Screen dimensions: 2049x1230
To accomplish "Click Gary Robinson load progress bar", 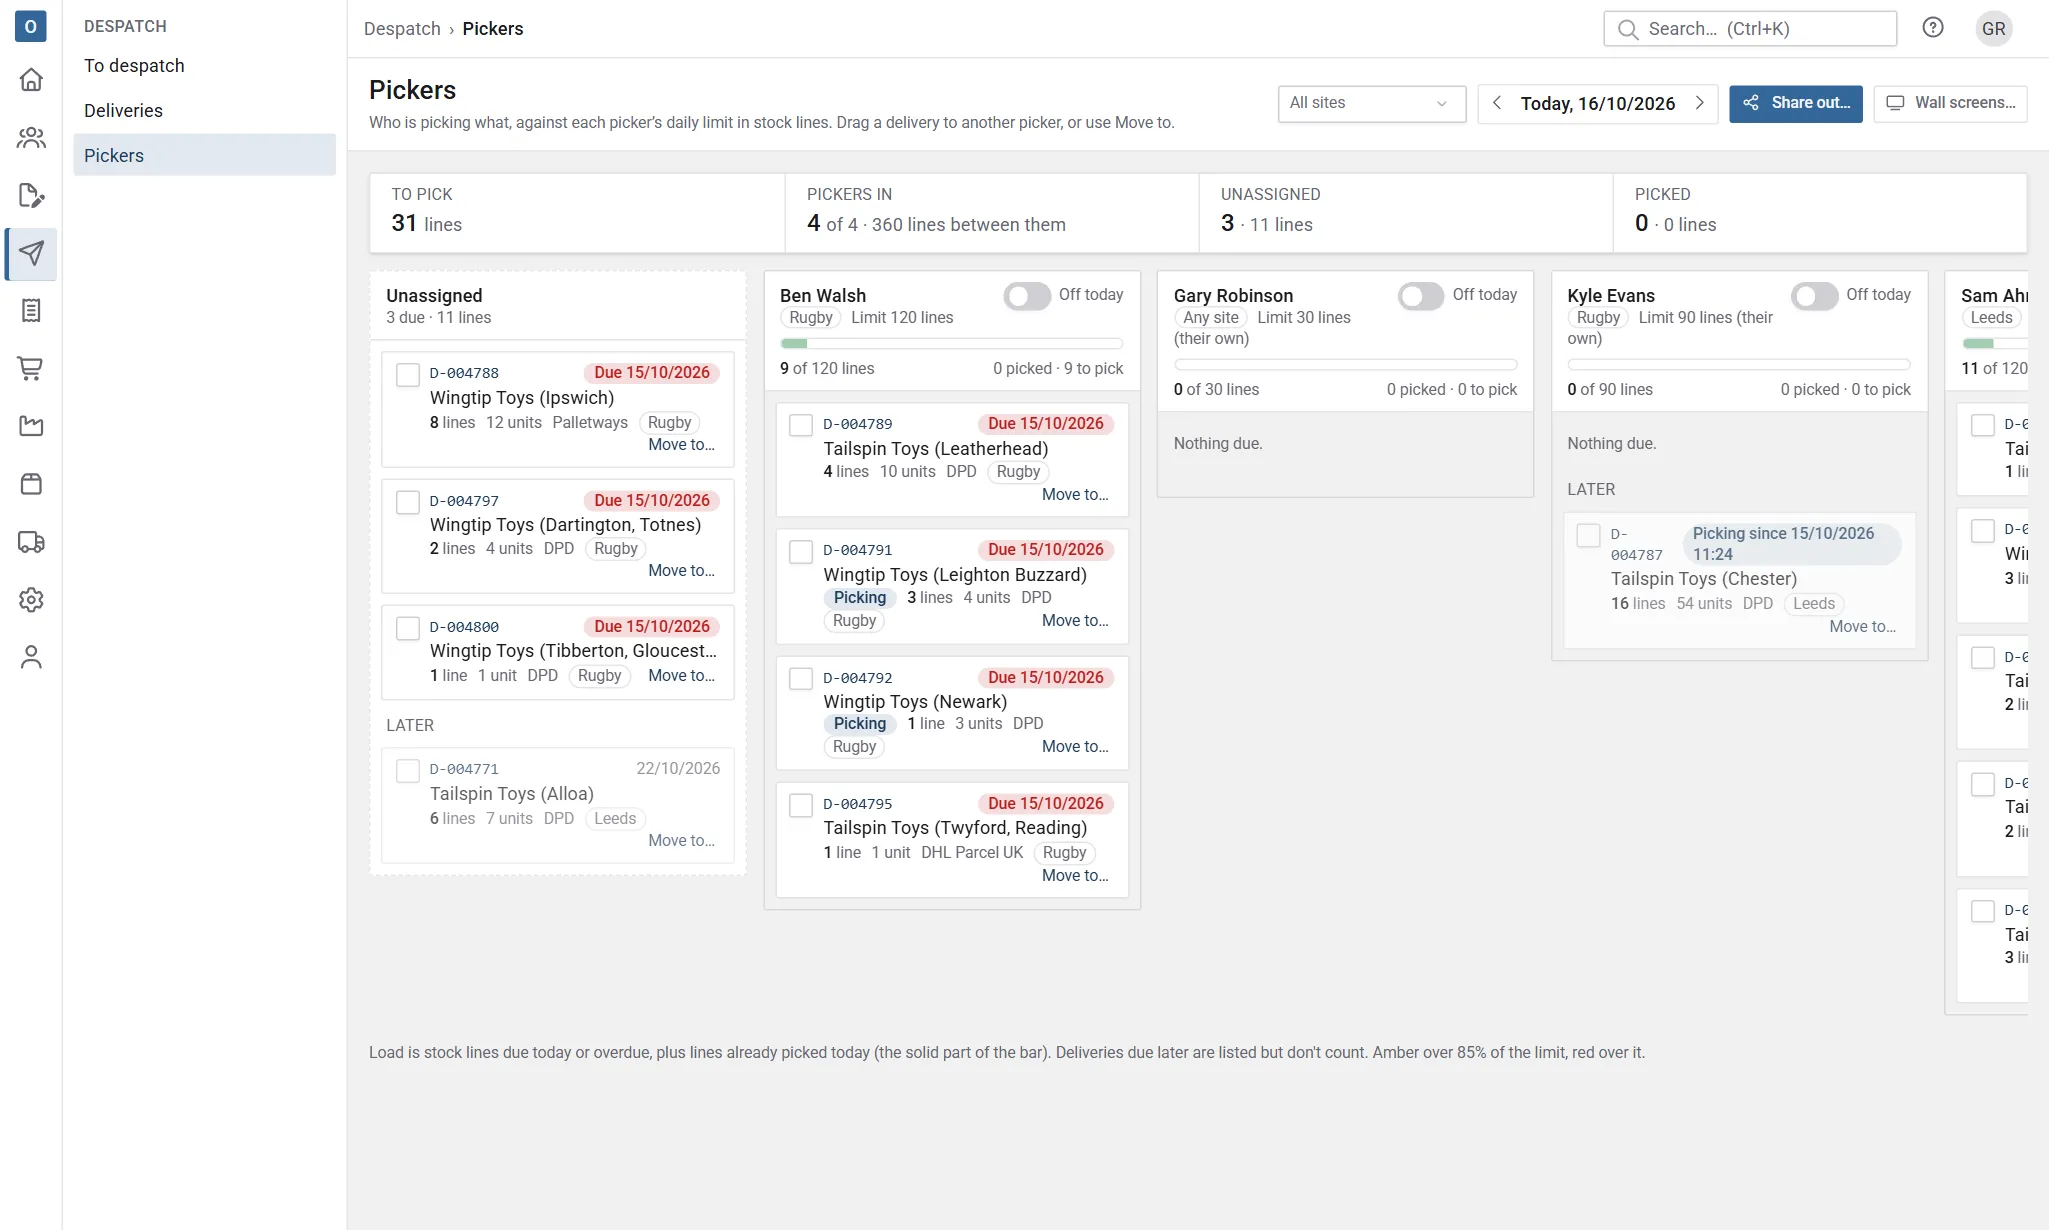I will pyautogui.click(x=1345, y=365).
